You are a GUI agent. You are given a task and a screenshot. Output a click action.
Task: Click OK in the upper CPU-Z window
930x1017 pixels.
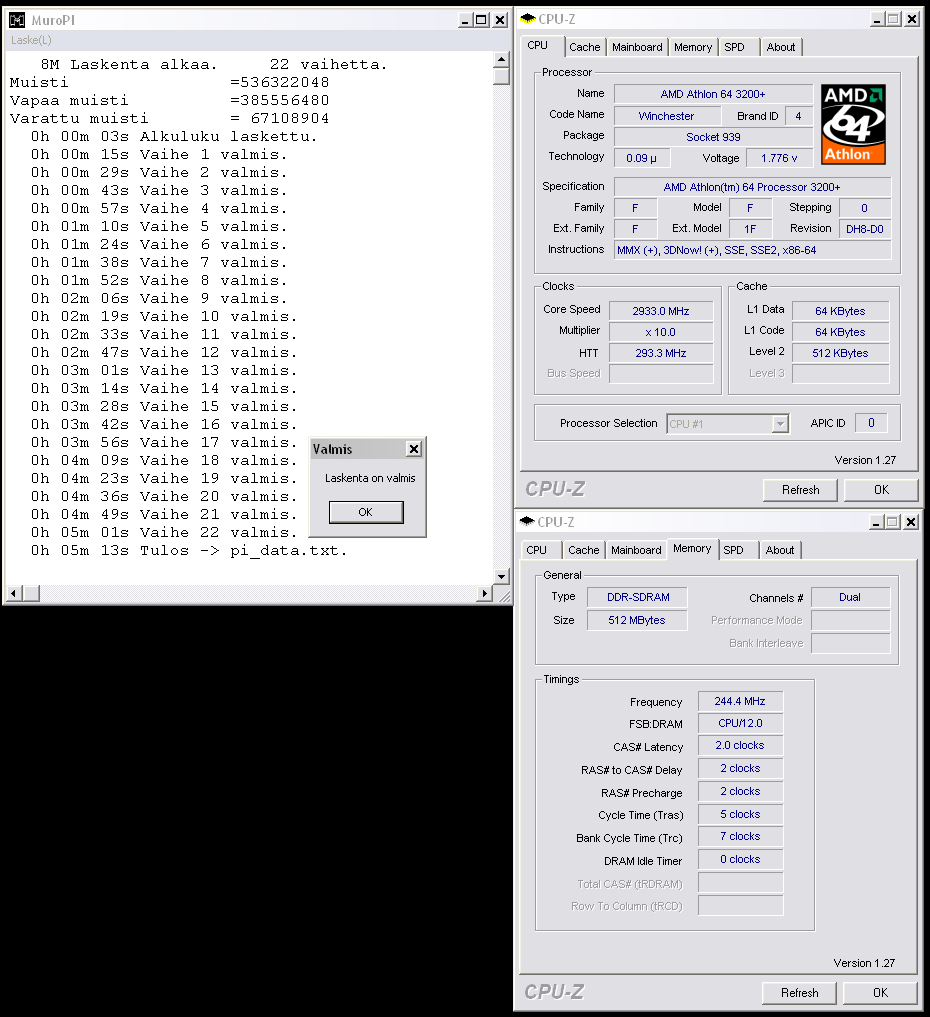[x=881, y=490]
